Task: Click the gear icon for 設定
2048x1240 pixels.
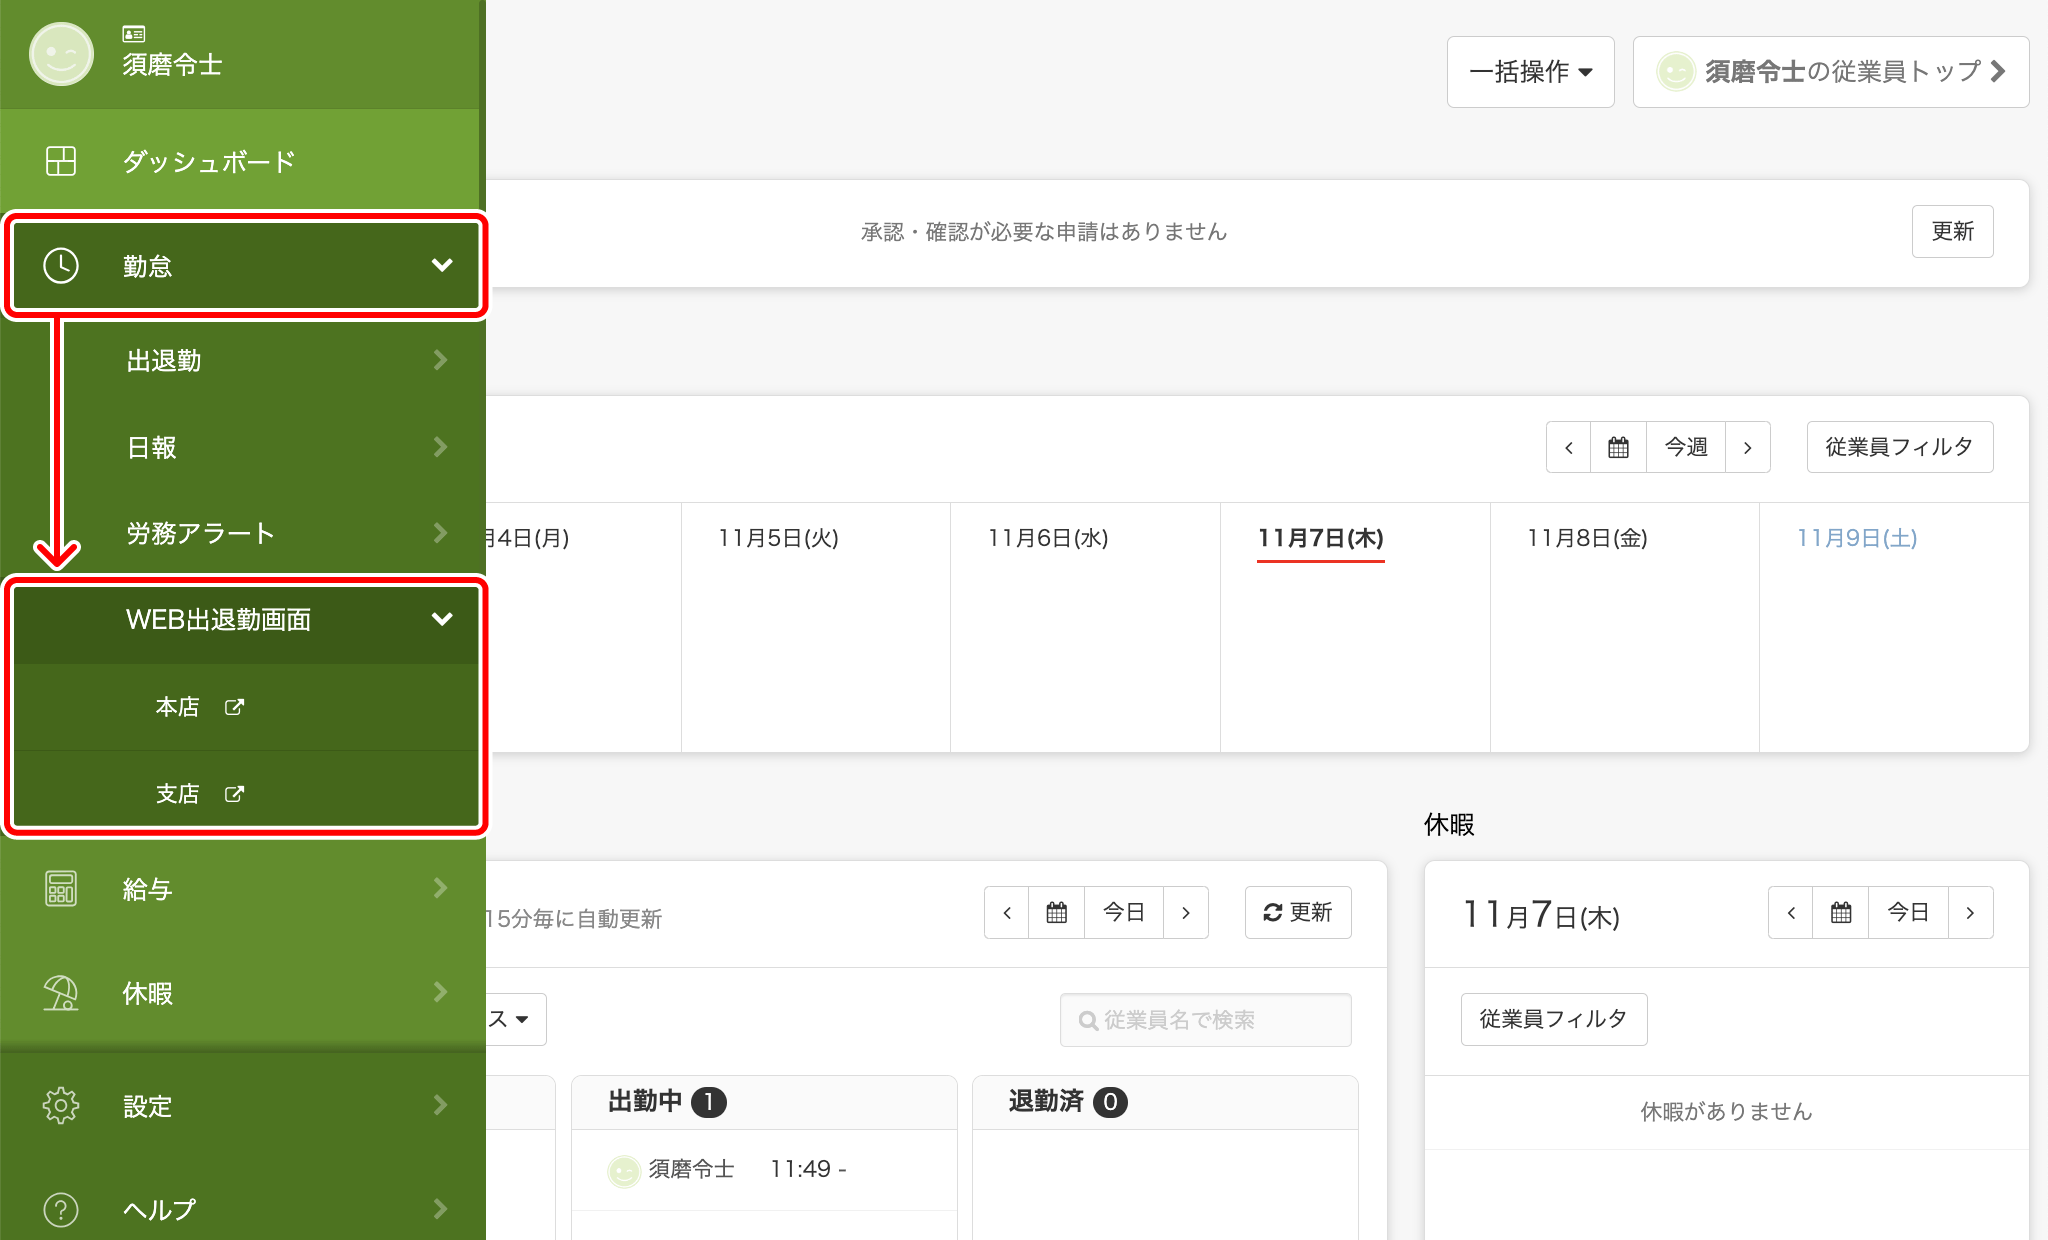Action: point(61,1105)
